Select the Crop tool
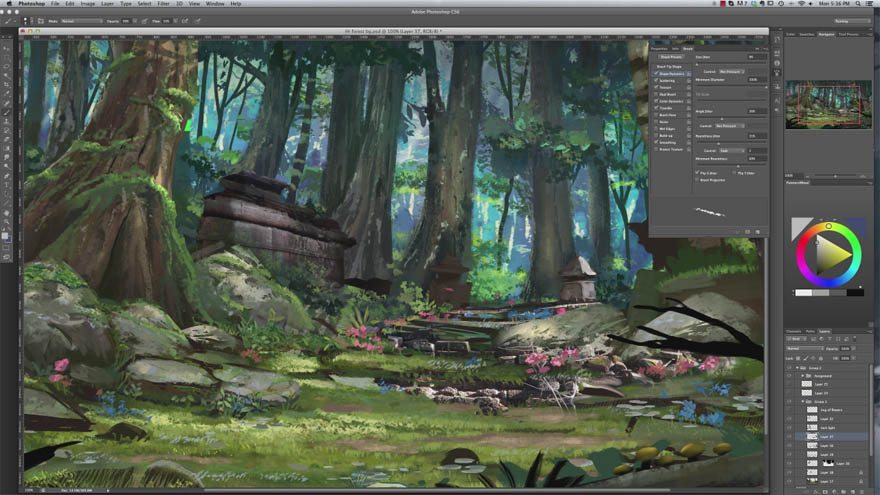 pyautogui.click(x=7, y=84)
